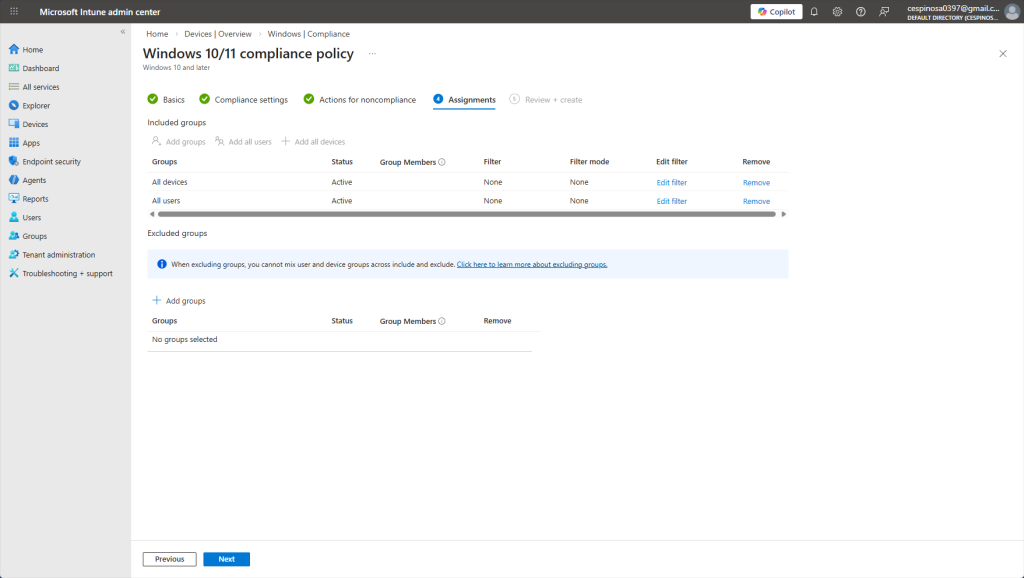1024x578 pixels.
Task: Click Edit filter for All devices
Action: point(671,183)
